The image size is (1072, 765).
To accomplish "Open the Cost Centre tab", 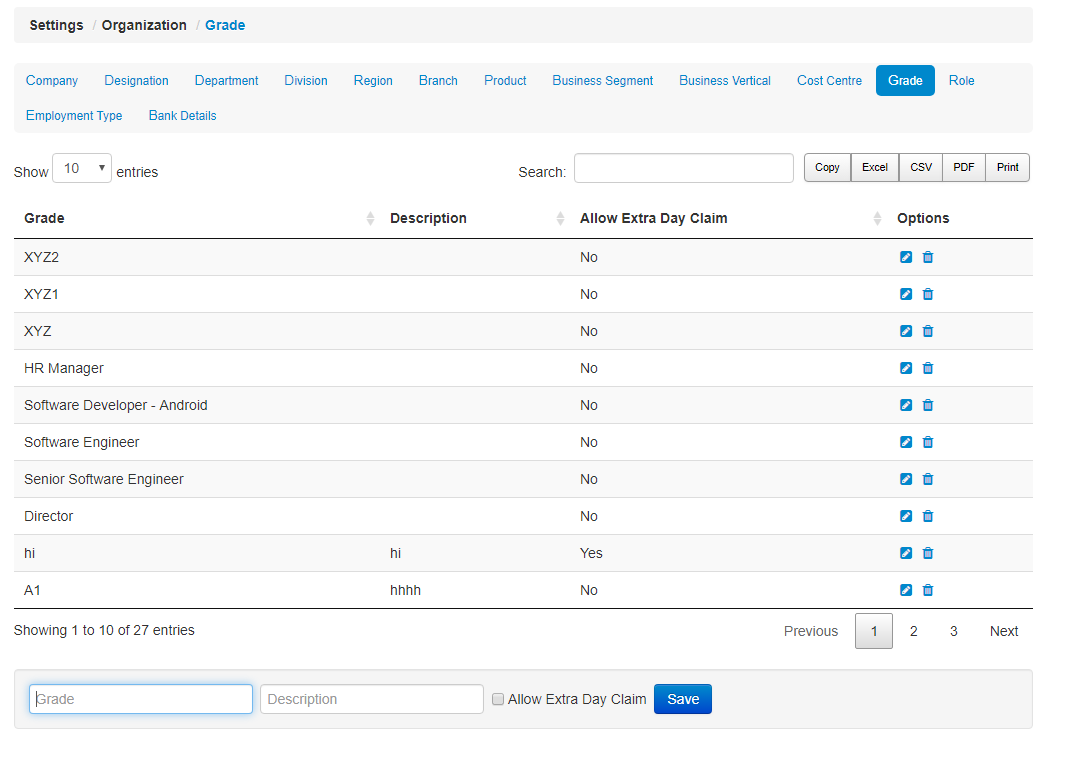I will click(x=829, y=81).
